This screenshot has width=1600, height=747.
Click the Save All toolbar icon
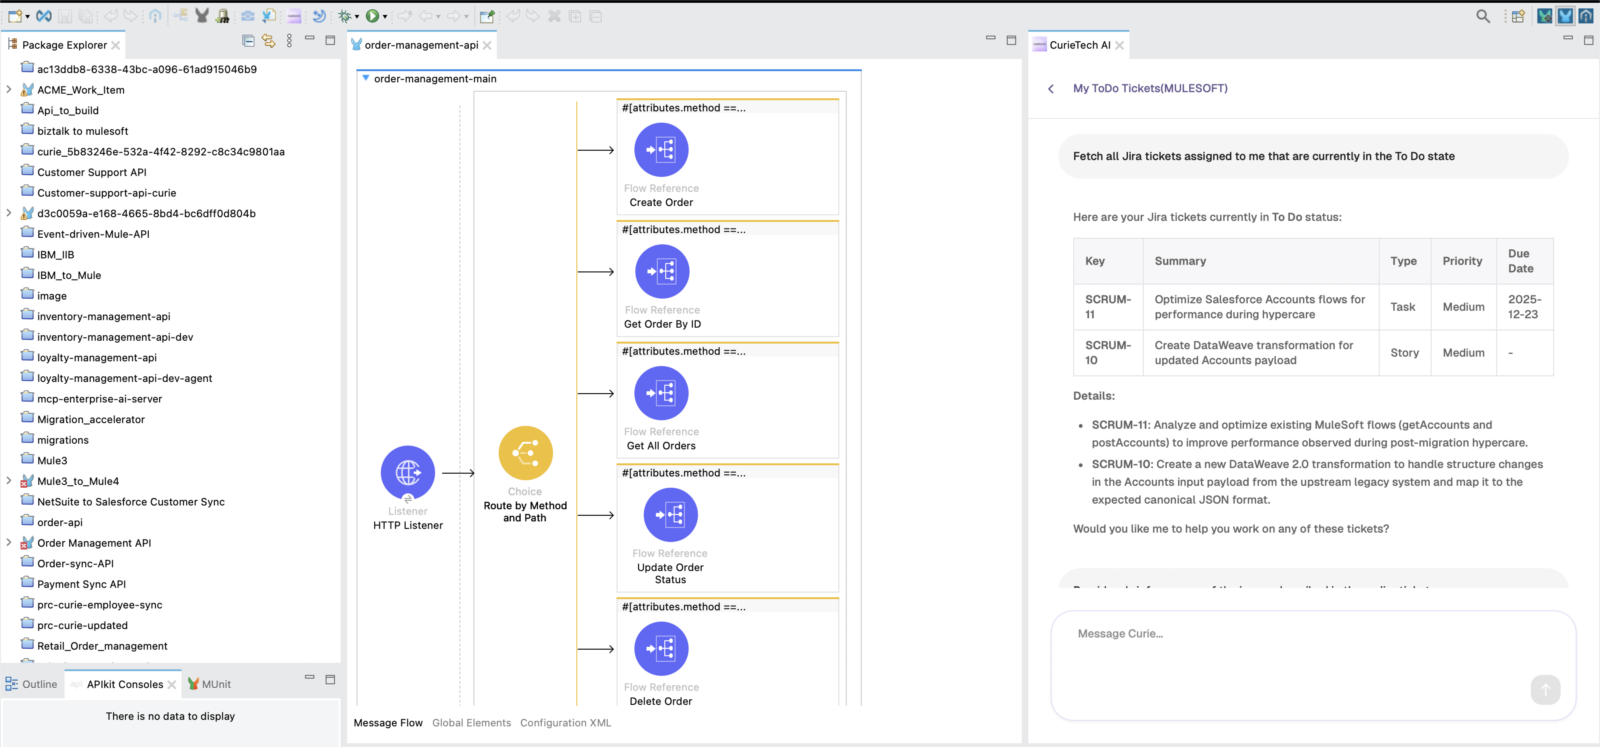pyautogui.click(x=86, y=16)
